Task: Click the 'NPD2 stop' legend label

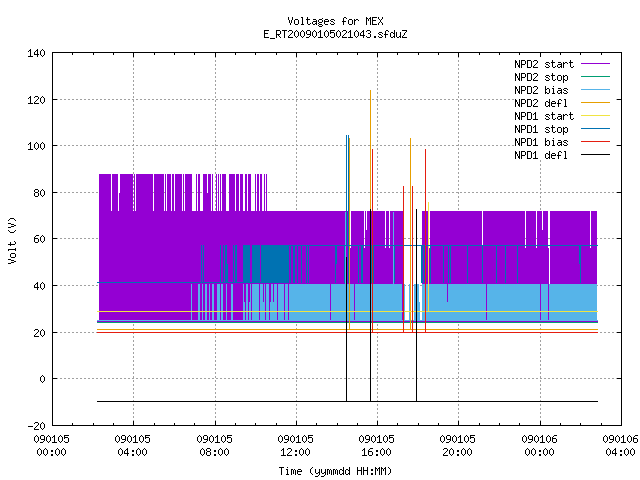Action: (x=541, y=77)
